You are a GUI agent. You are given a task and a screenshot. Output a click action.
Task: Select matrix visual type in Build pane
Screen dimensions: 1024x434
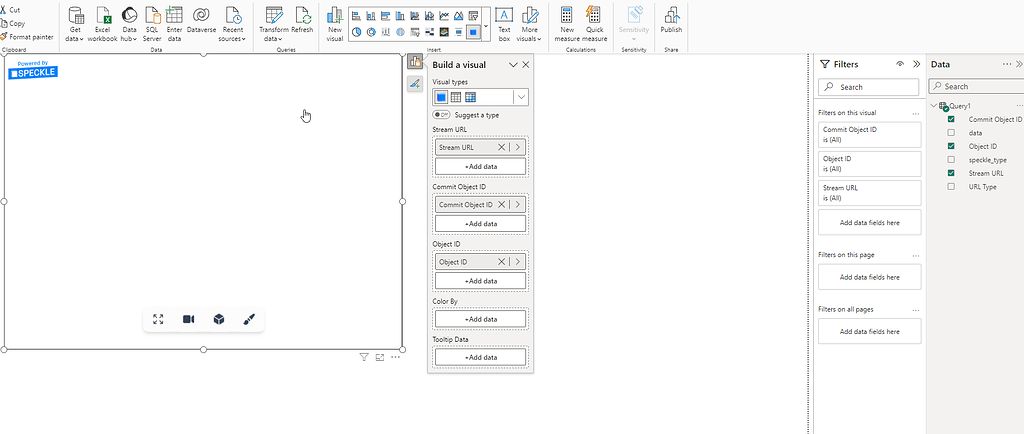coord(470,97)
